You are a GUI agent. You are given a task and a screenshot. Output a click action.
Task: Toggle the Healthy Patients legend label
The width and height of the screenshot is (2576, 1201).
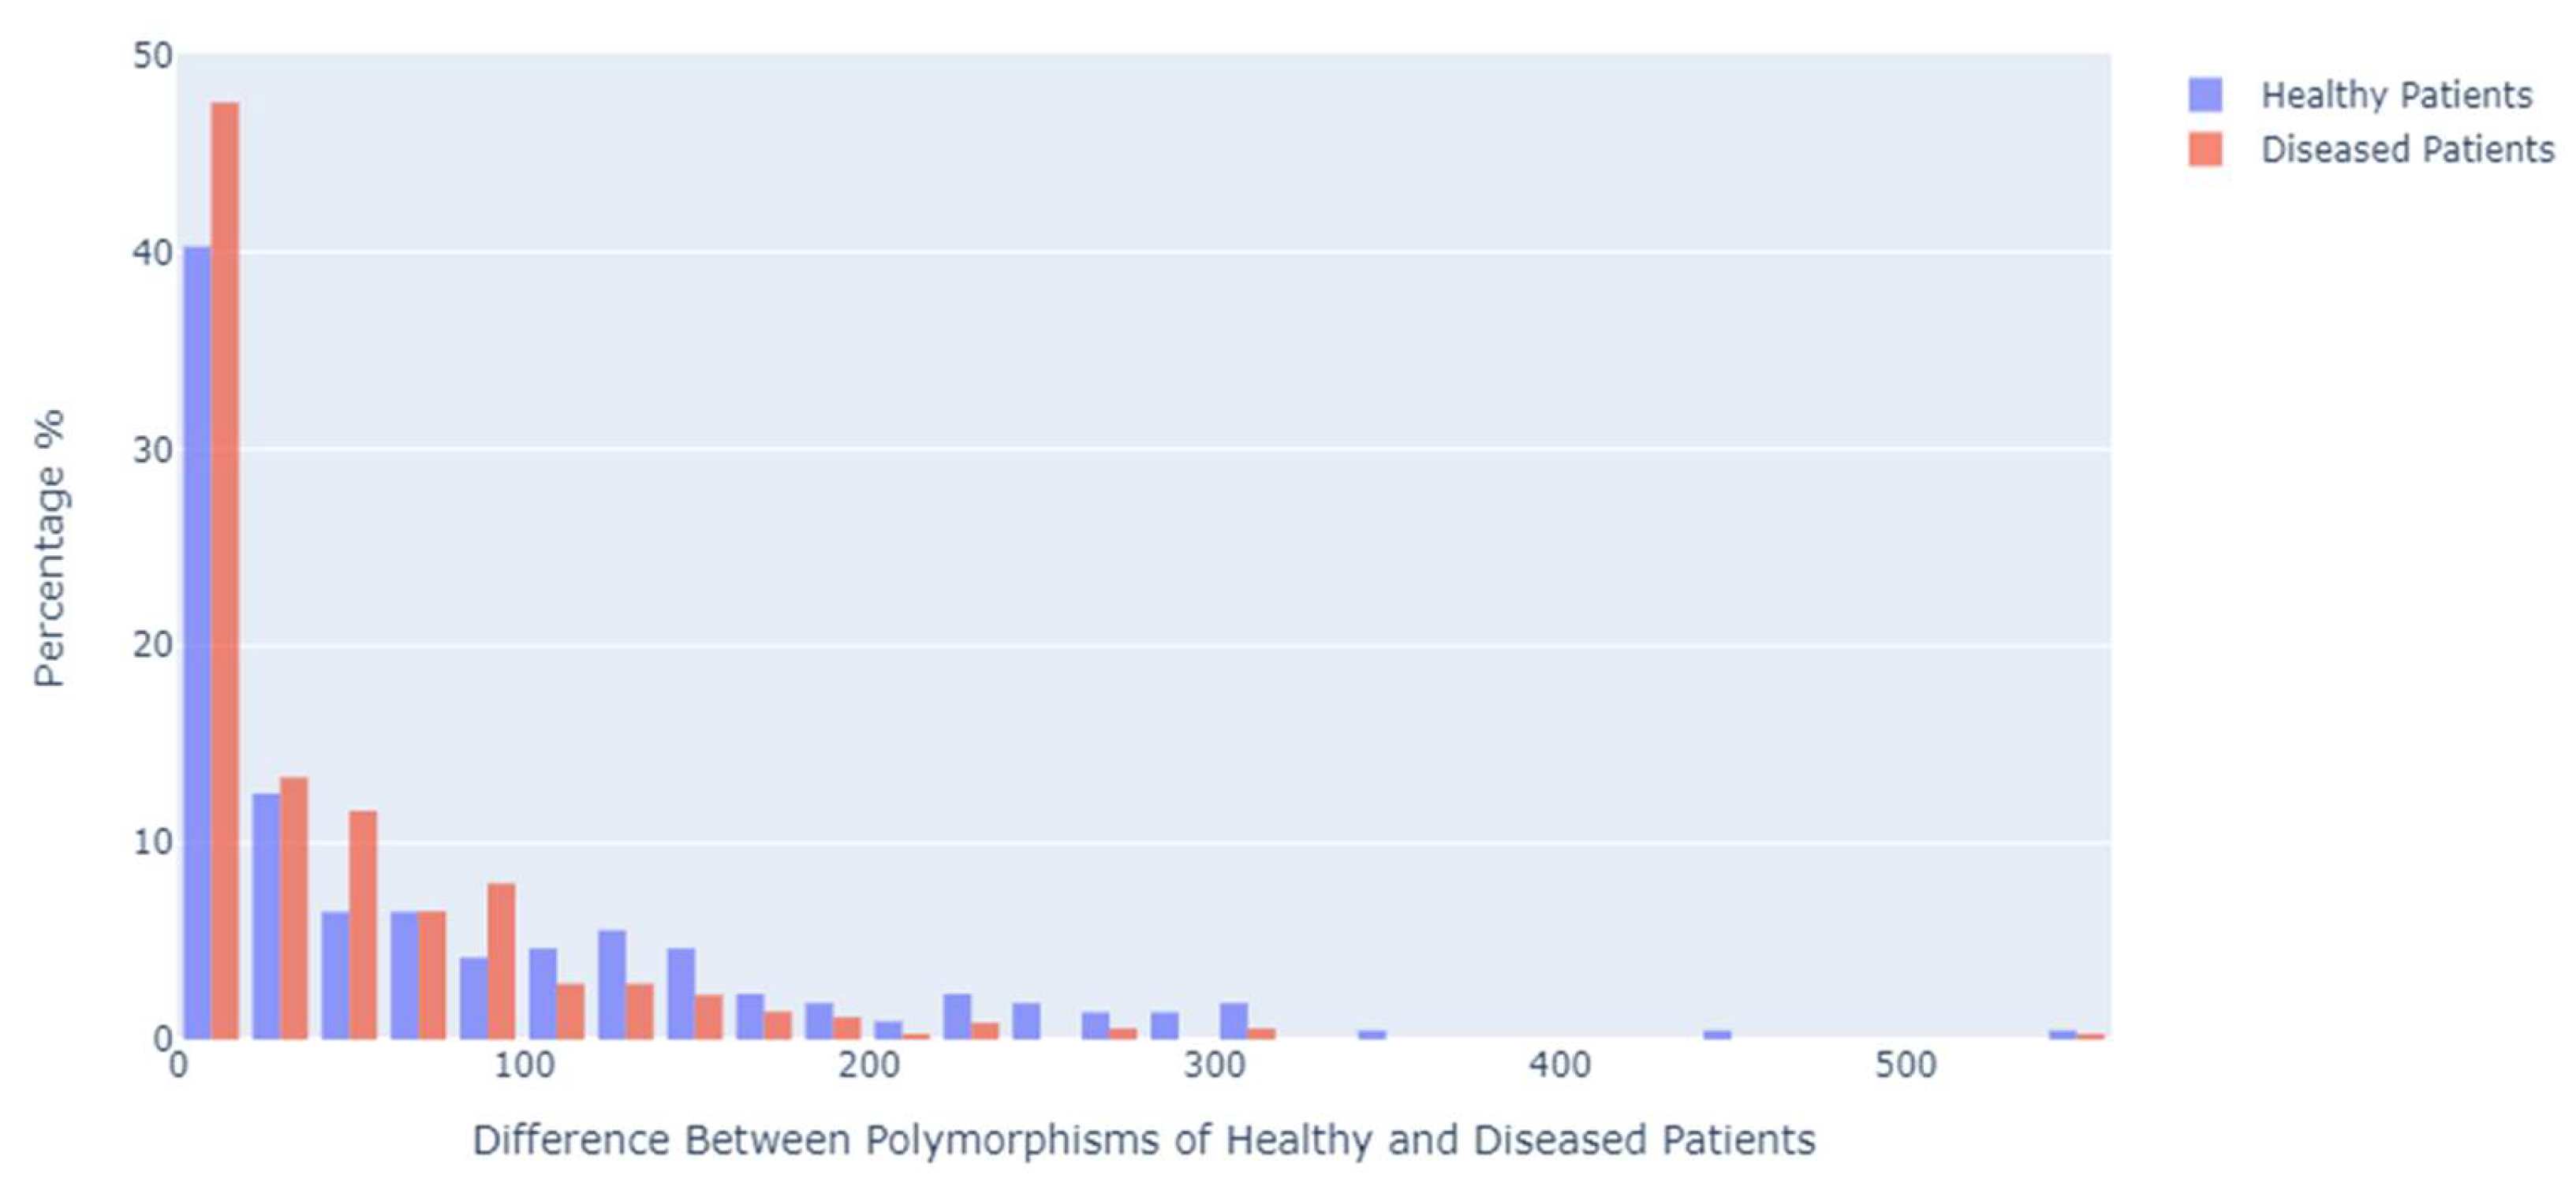tap(2396, 96)
